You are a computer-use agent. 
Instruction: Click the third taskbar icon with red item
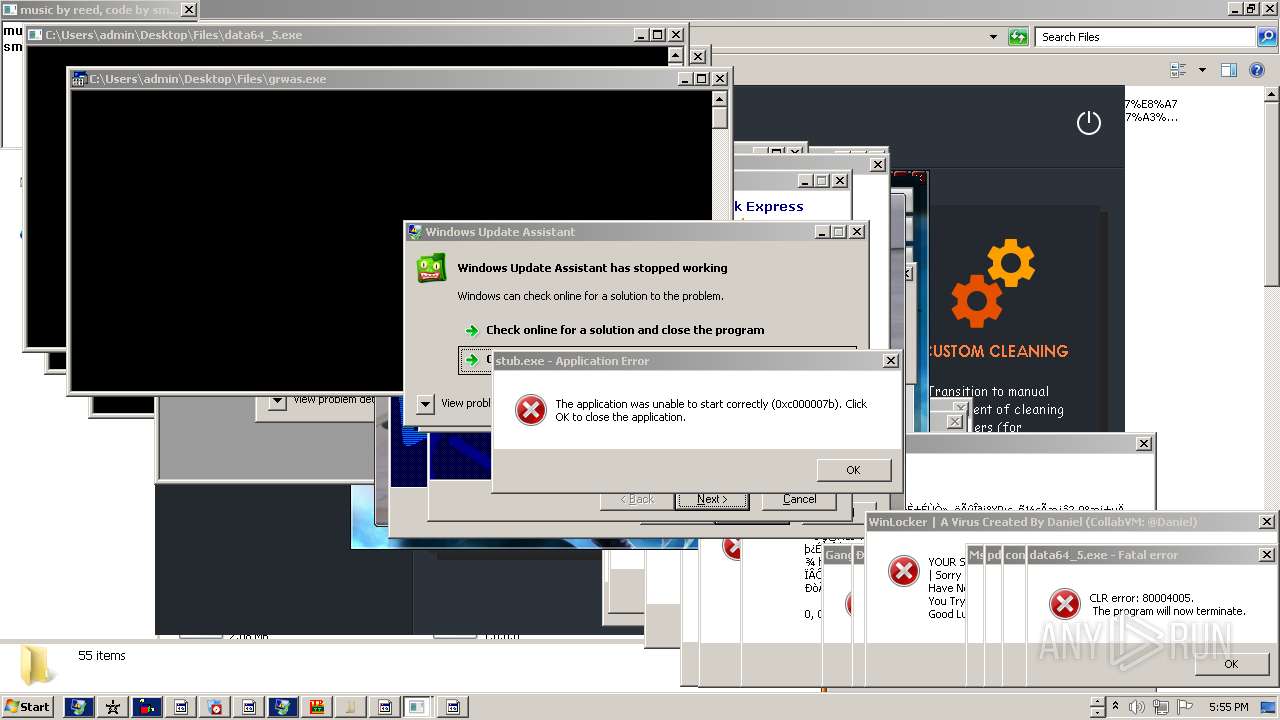click(147, 707)
